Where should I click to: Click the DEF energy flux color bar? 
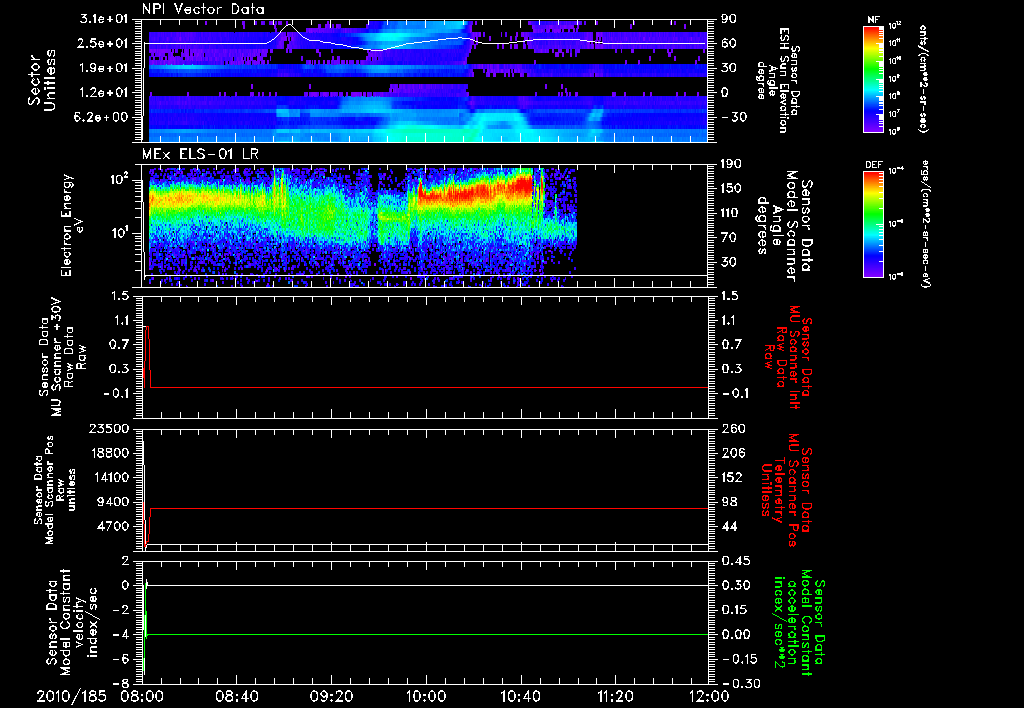[x=874, y=225]
